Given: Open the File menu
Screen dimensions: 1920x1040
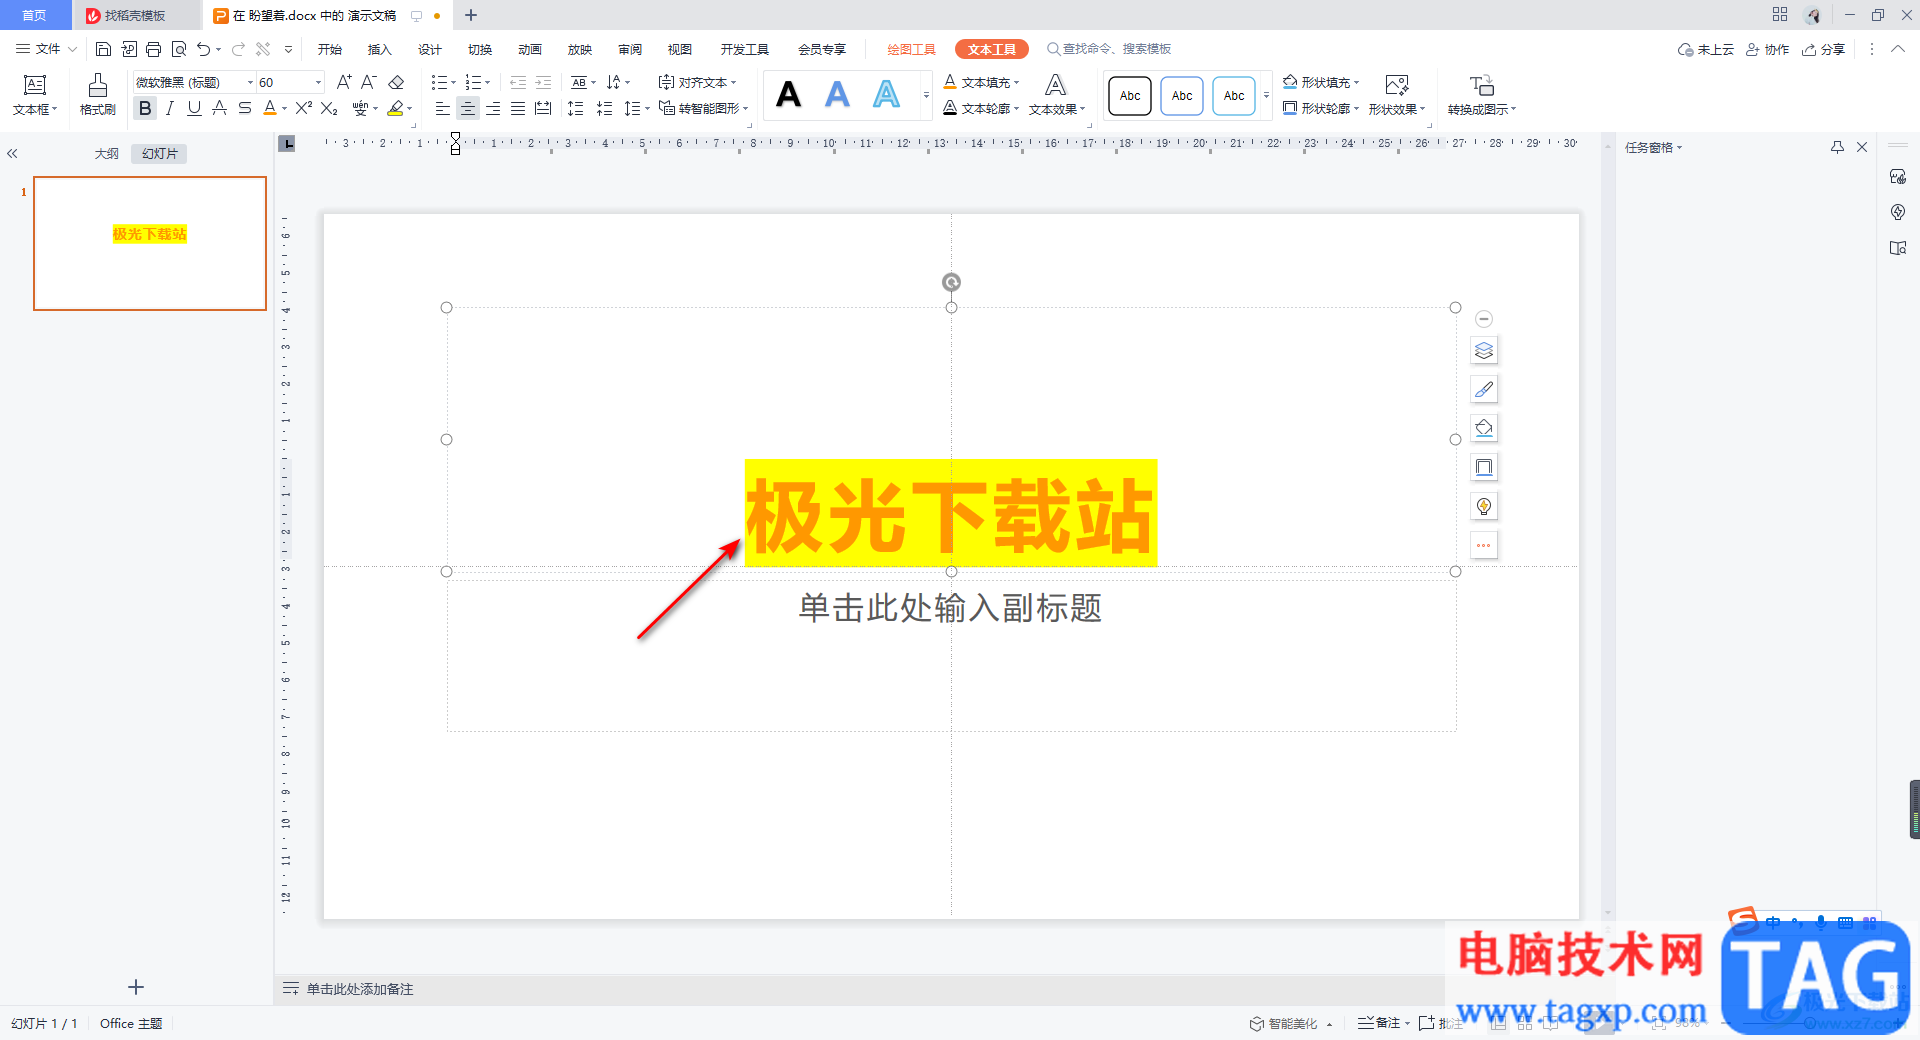Looking at the screenshot, I should point(47,49).
